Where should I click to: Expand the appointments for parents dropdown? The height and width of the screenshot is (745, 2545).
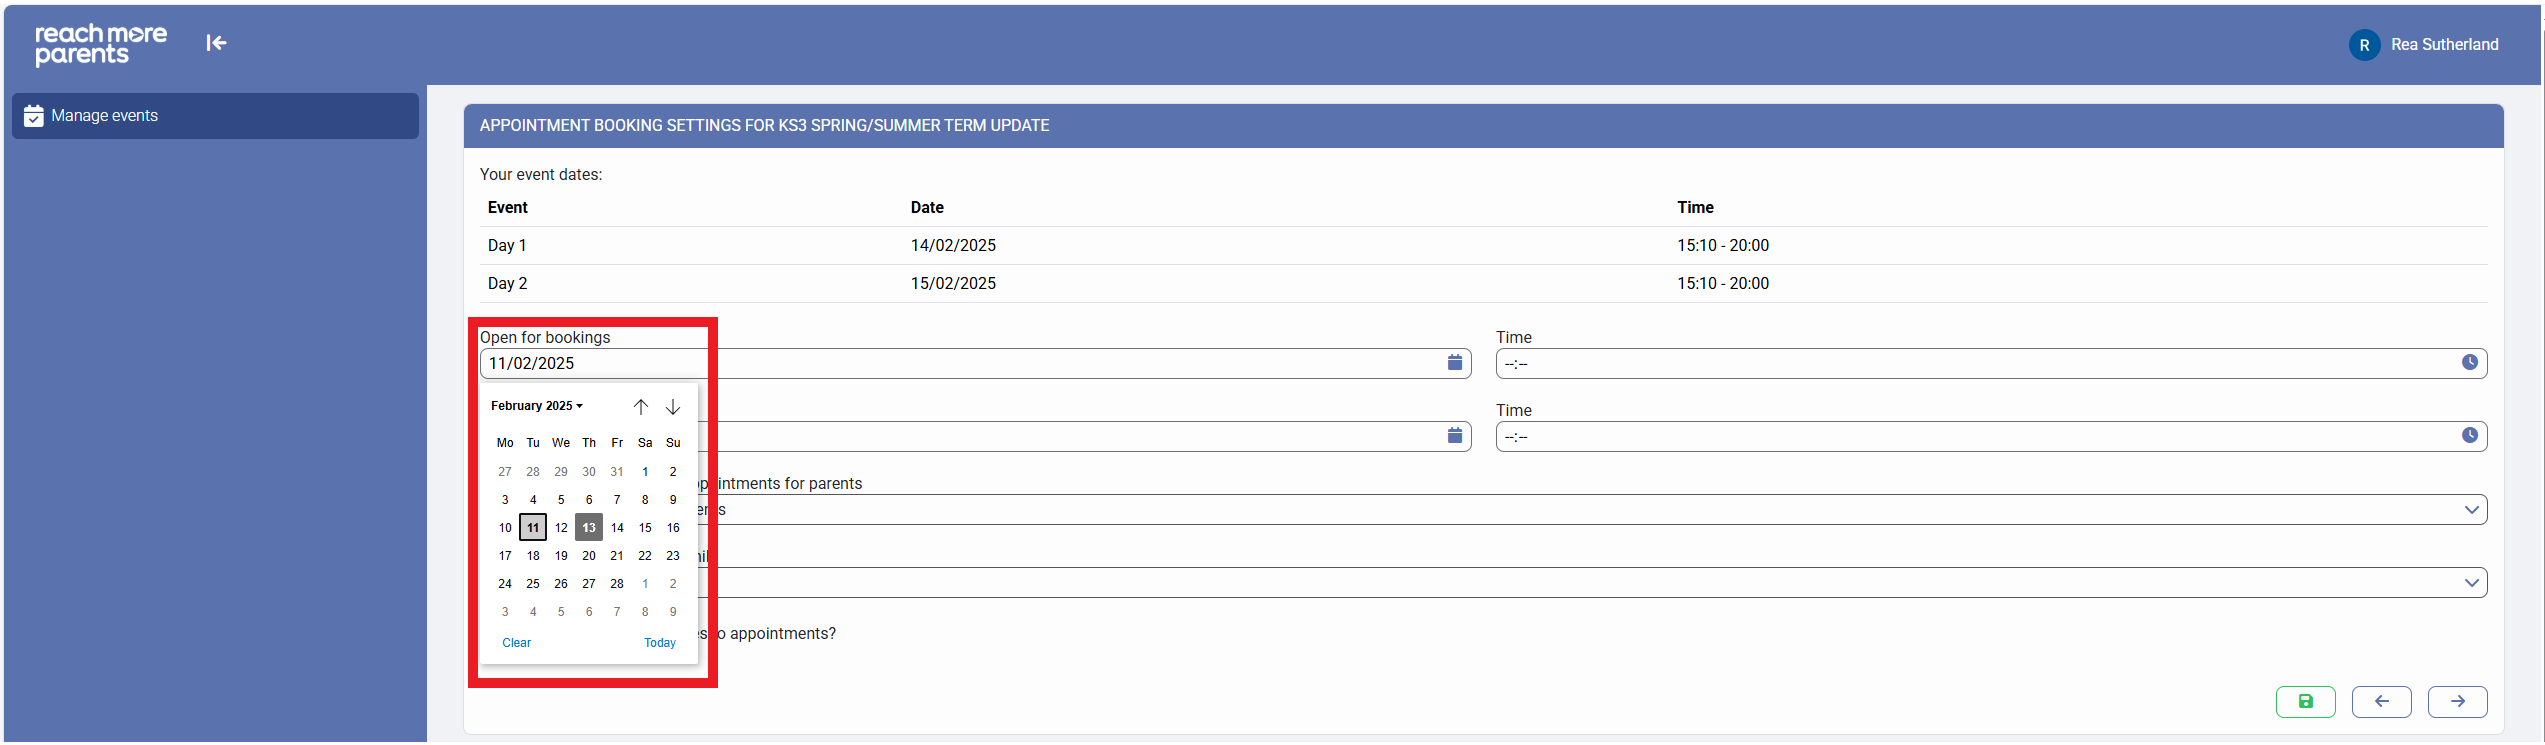[2471, 510]
